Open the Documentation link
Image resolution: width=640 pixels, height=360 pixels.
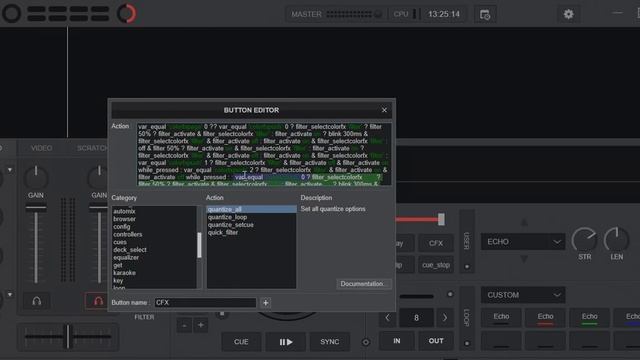pyautogui.click(x=363, y=284)
